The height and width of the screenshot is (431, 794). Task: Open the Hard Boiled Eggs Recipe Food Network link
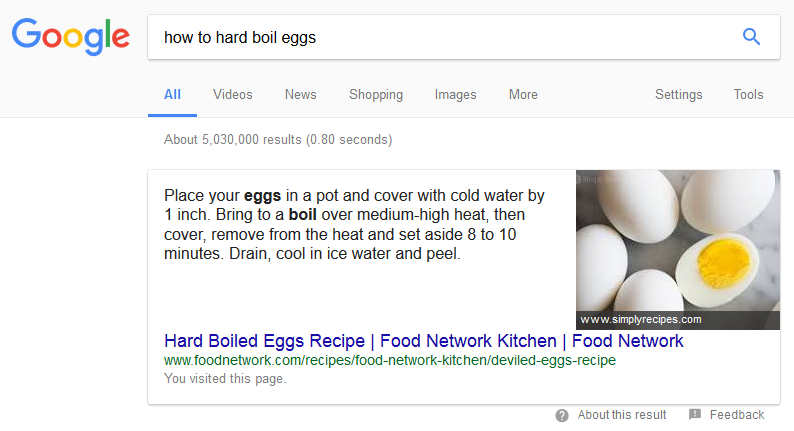click(424, 341)
